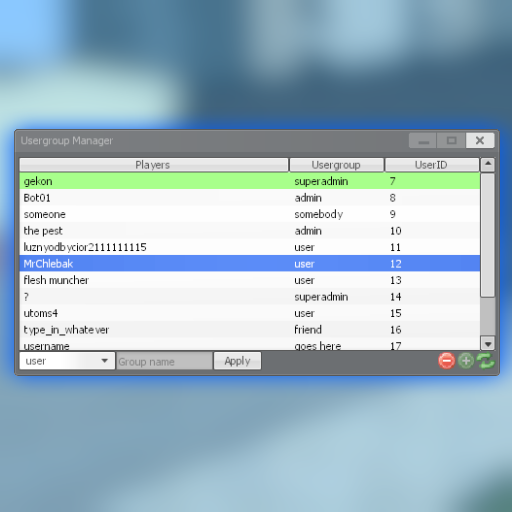The width and height of the screenshot is (512, 512).
Task: Select the player named ?
Action: (x=250, y=297)
